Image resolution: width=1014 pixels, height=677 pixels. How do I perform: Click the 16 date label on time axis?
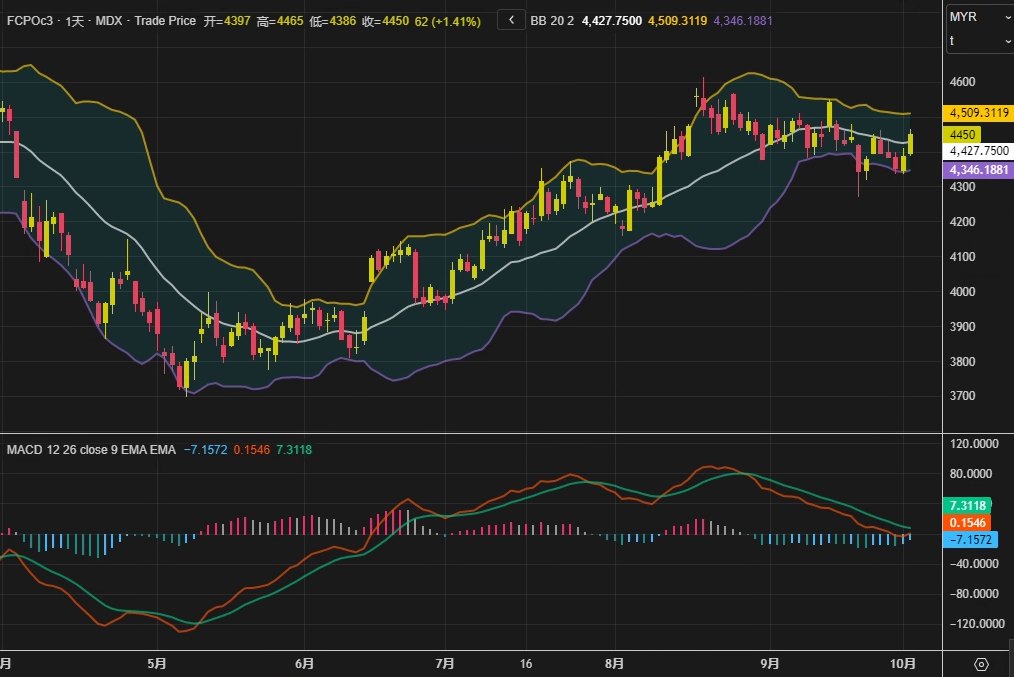click(526, 663)
